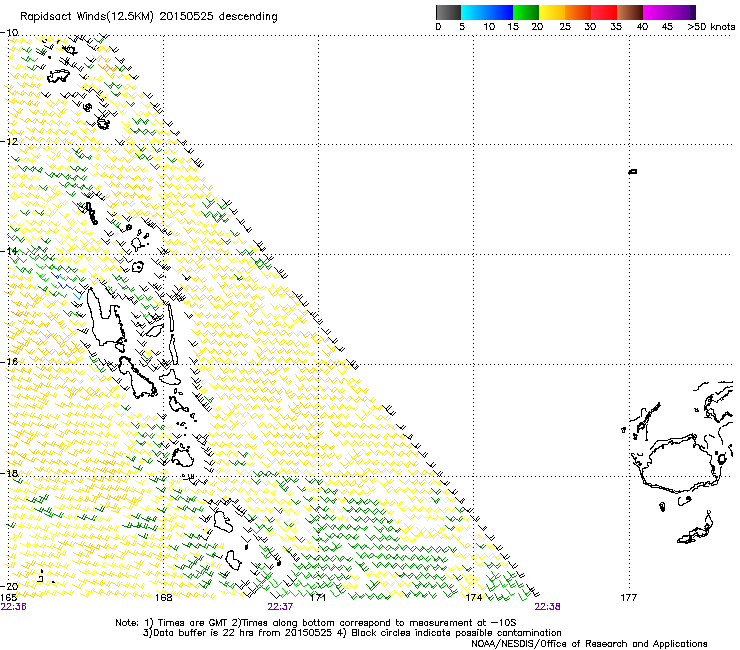740x650 pixels.
Task: Click the '>50 knots' legend label
Action: [x=711, y=27]
